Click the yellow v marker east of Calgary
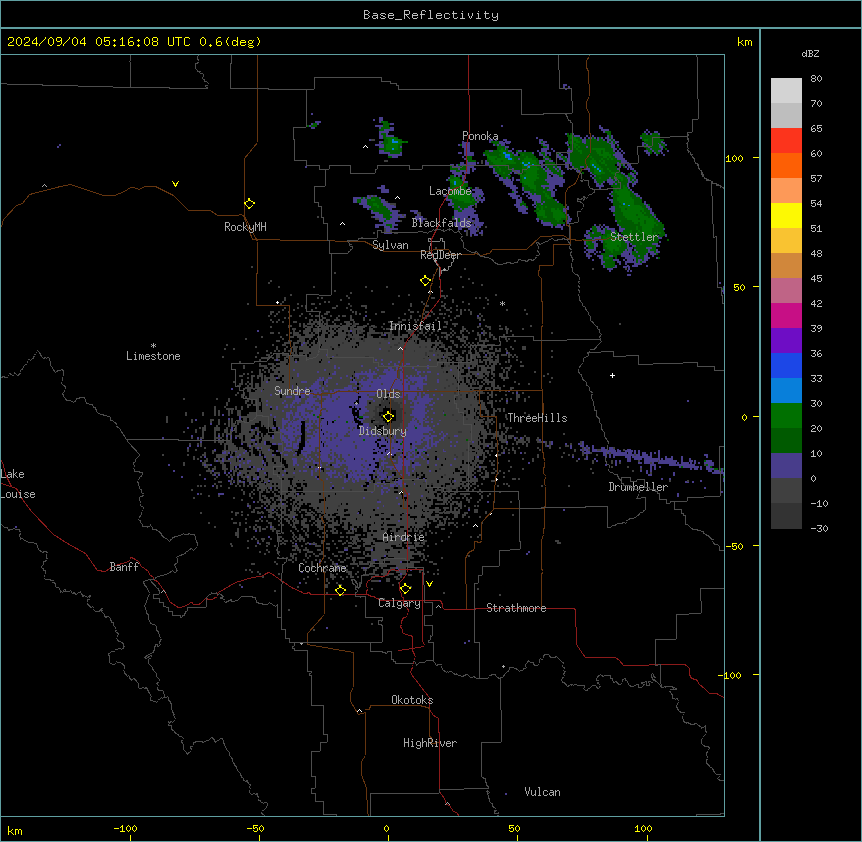Viewport: 862px width, 842px height. coord(429,584)
